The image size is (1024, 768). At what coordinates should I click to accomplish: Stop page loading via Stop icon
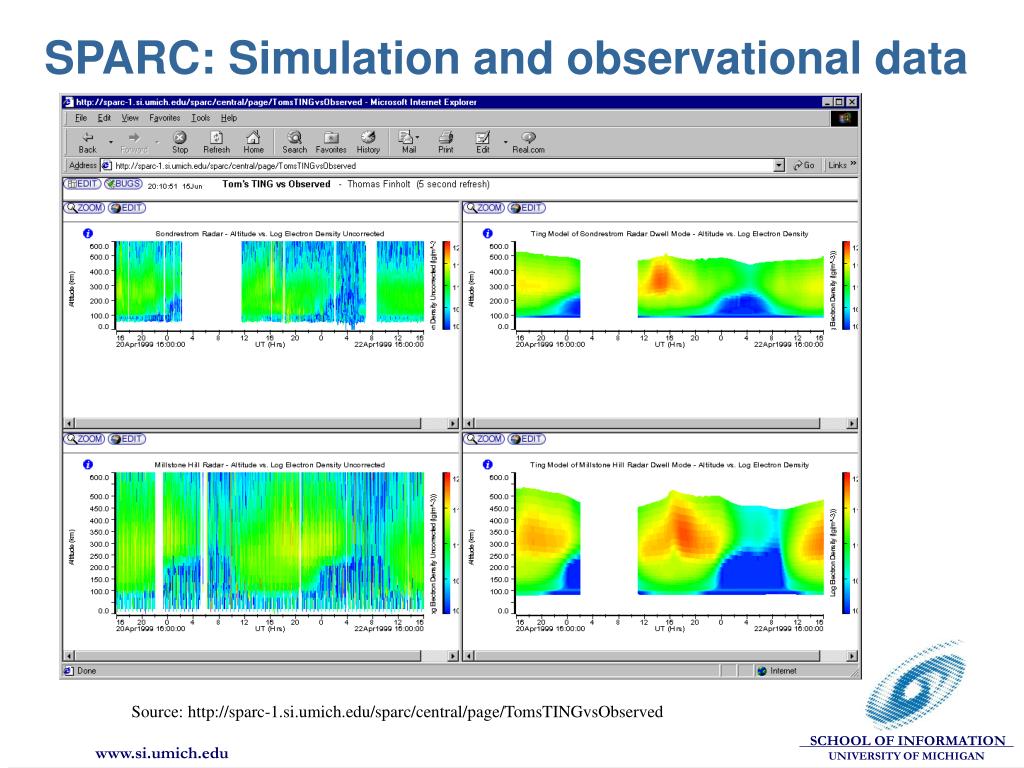coord(180,142)
